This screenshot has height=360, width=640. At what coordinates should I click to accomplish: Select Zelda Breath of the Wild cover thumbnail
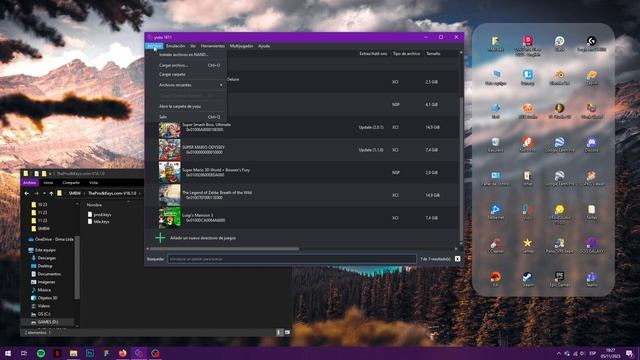pos(169,195)
